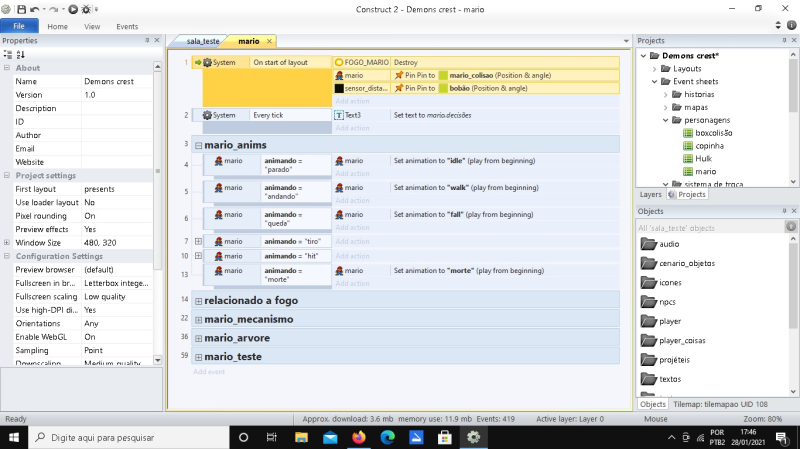Expand the mario_teste group
This screenshot has height=449, width=800.
[198, 357]
